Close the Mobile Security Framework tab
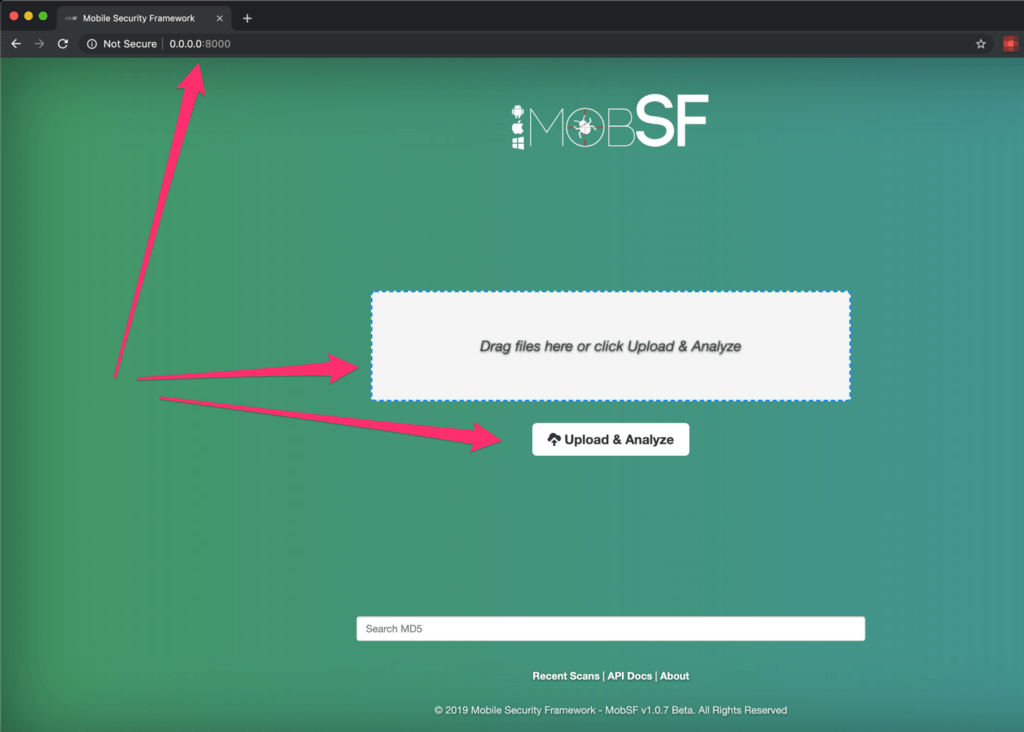This screenshot has width=1024, height=732. 219,18
